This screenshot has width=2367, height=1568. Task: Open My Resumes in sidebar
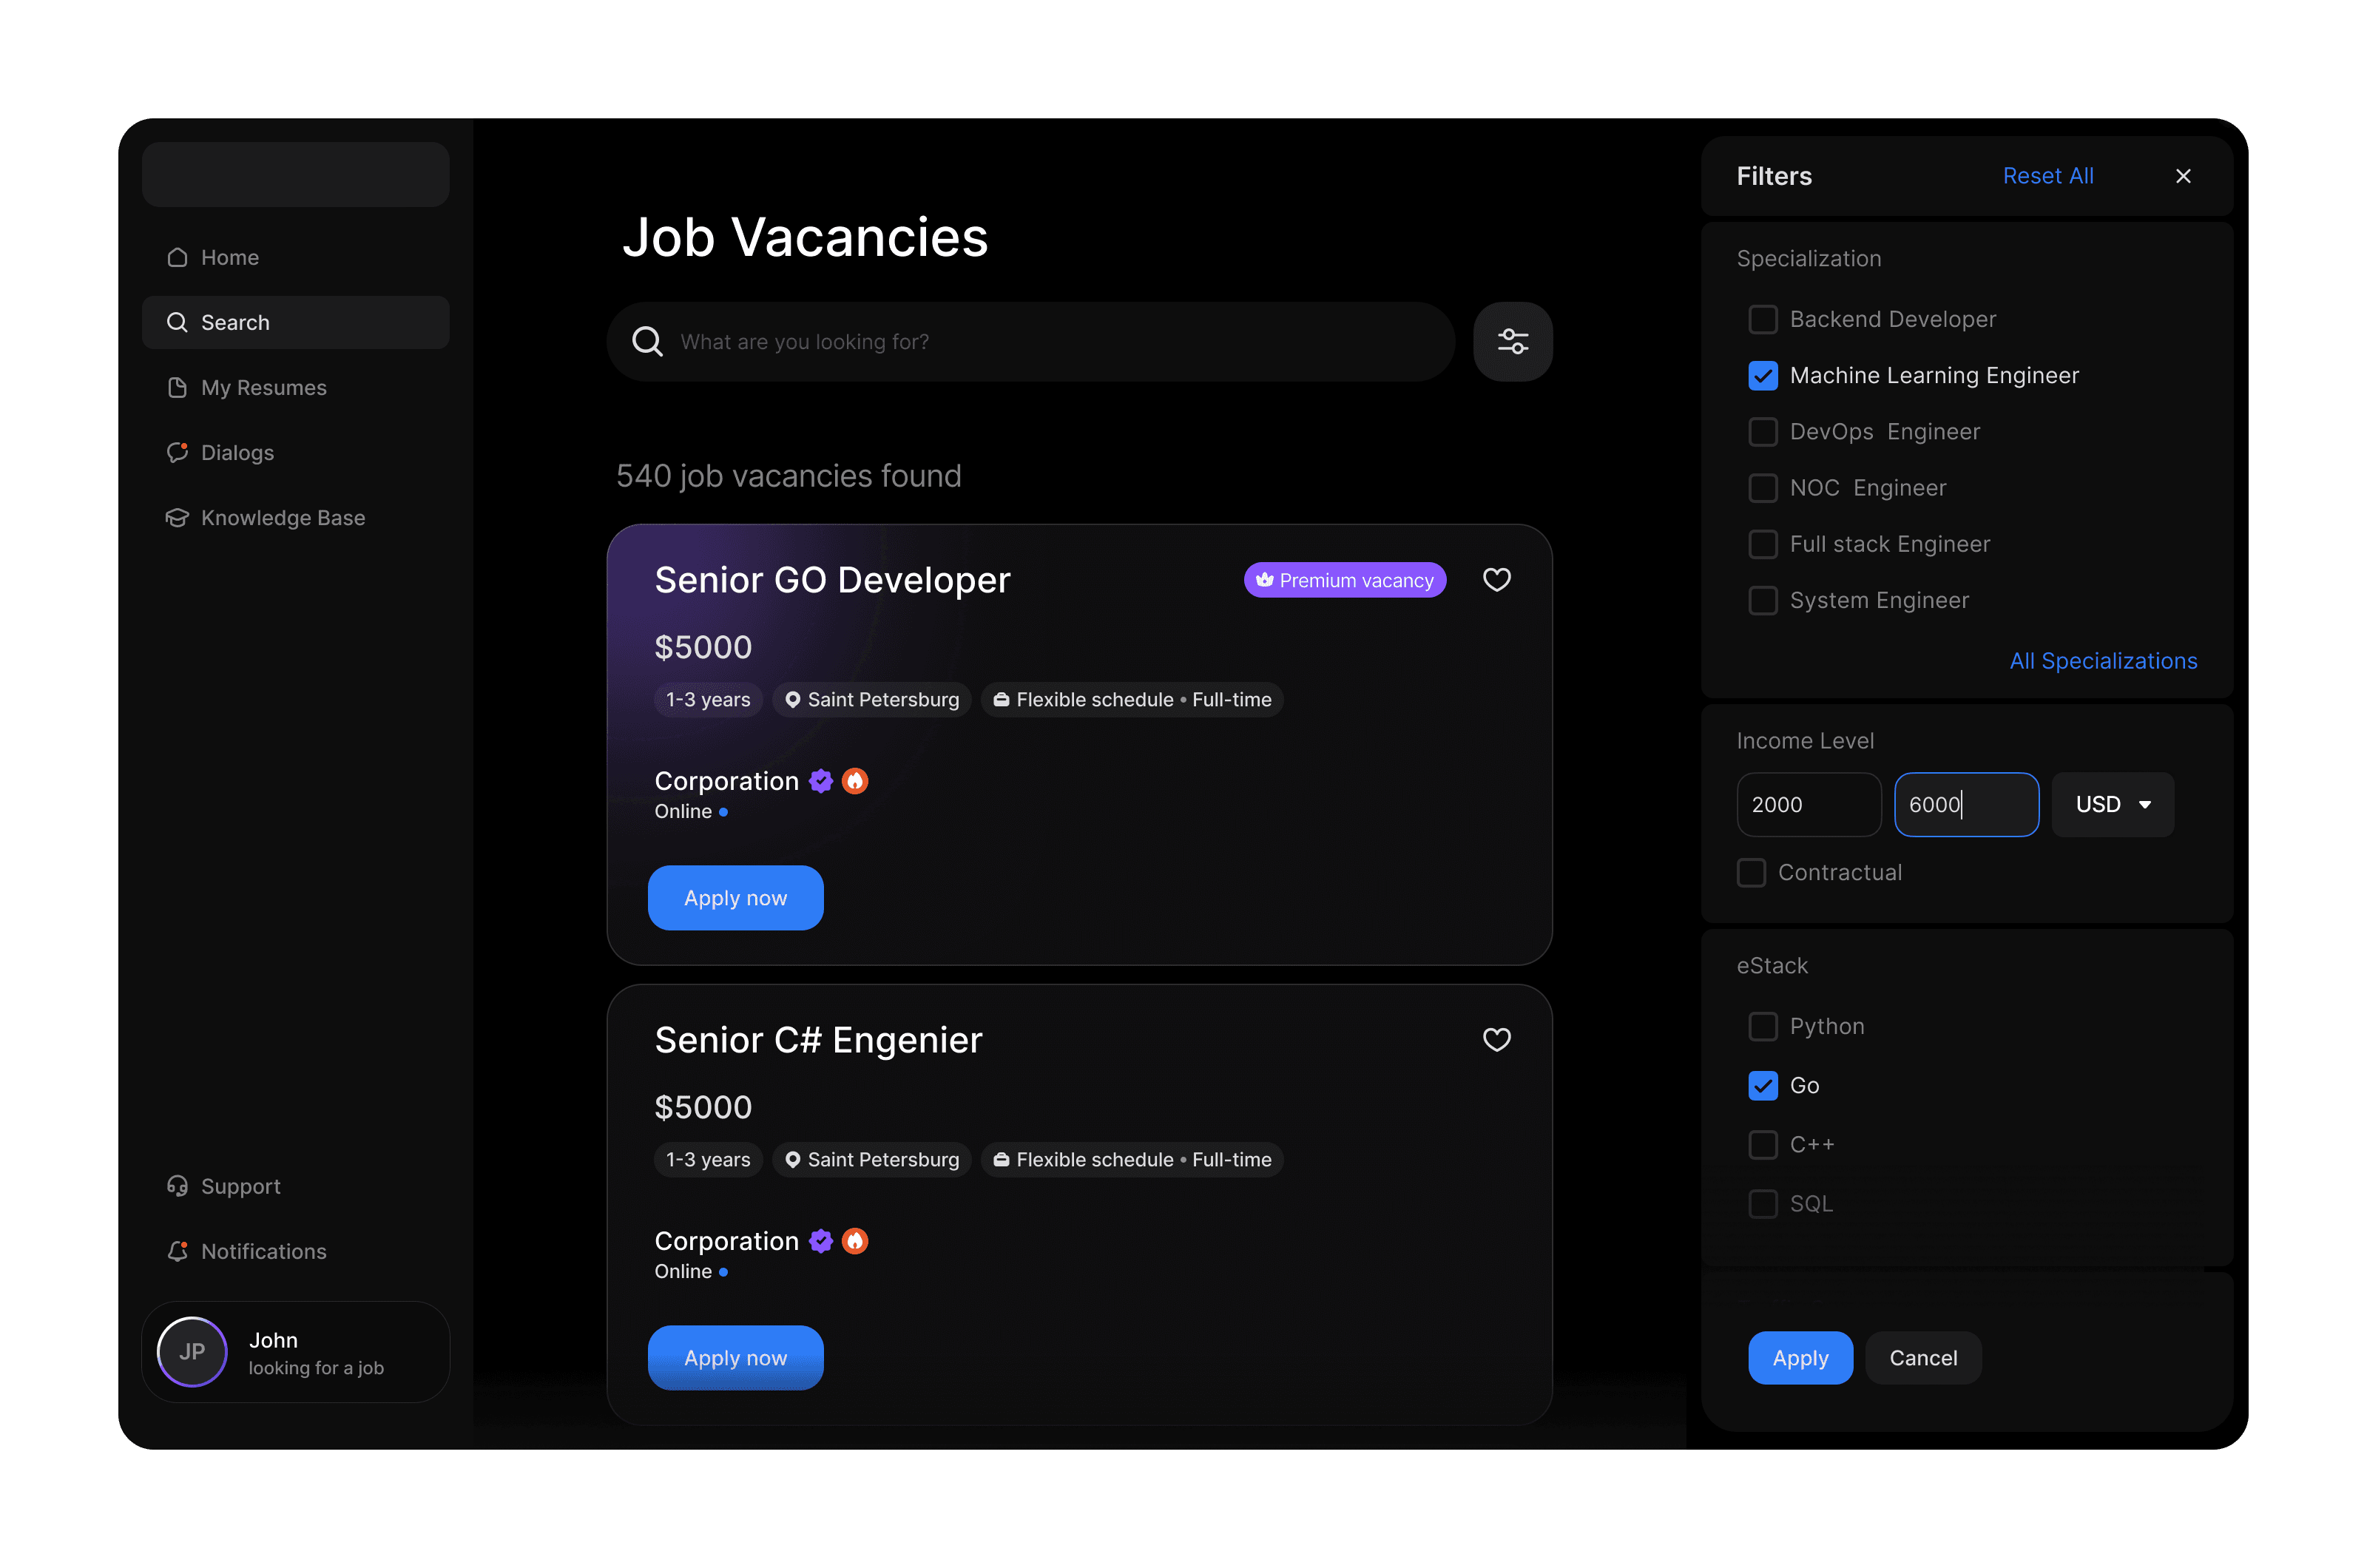click(x=263, y=388)
